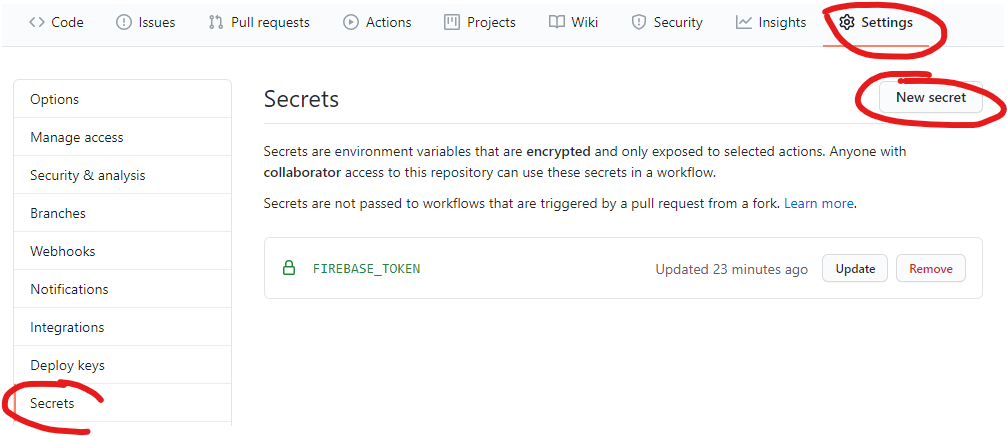Switch to the Pull requests tab
Image resolution: width=1007 pixels, height=436 pixels.
pos(268,22)
